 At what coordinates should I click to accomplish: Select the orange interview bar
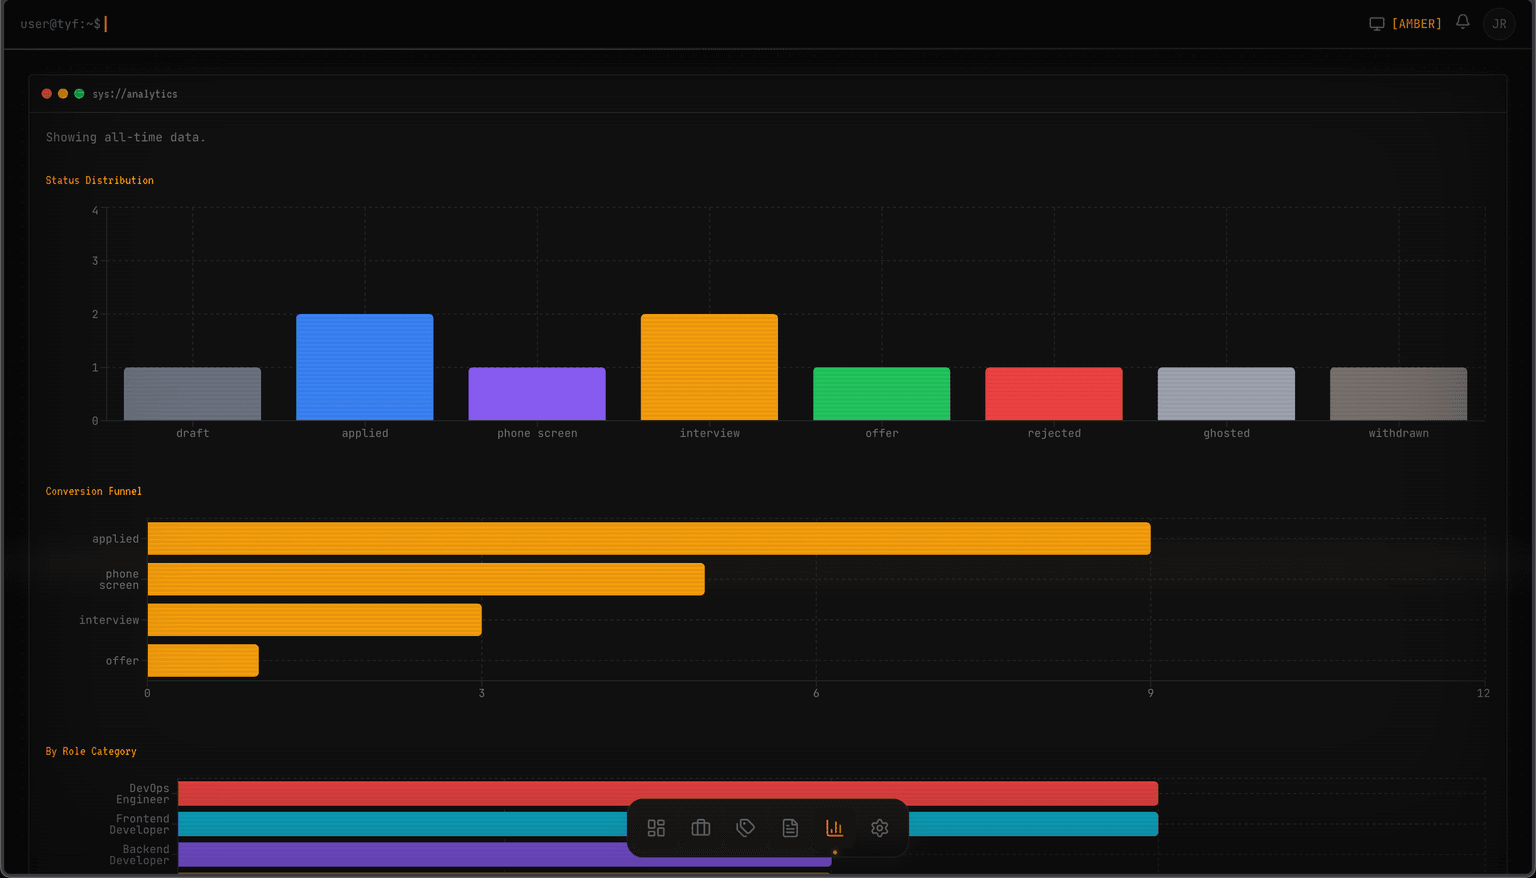pyautogui.click(x=709, y=365)
